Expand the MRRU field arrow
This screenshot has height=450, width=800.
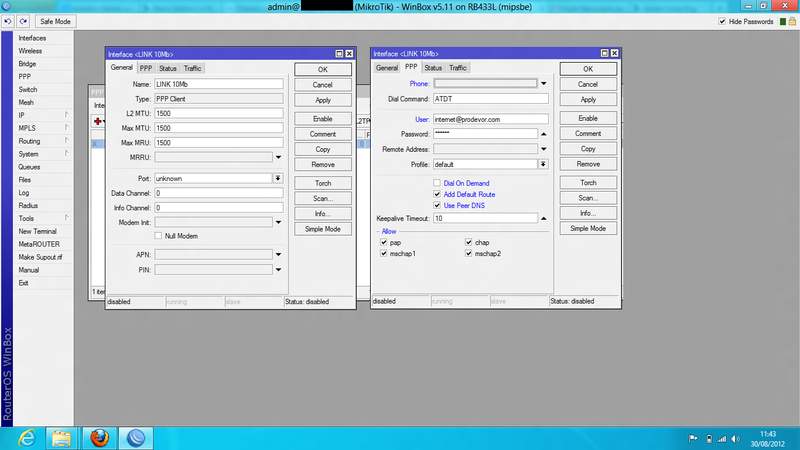[x=279, y=157]
